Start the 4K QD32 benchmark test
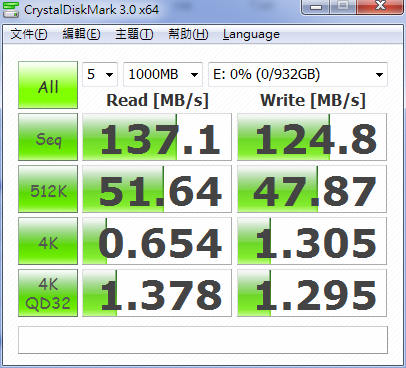Viewport: 406px width, 368px height. tap(48, 293)
